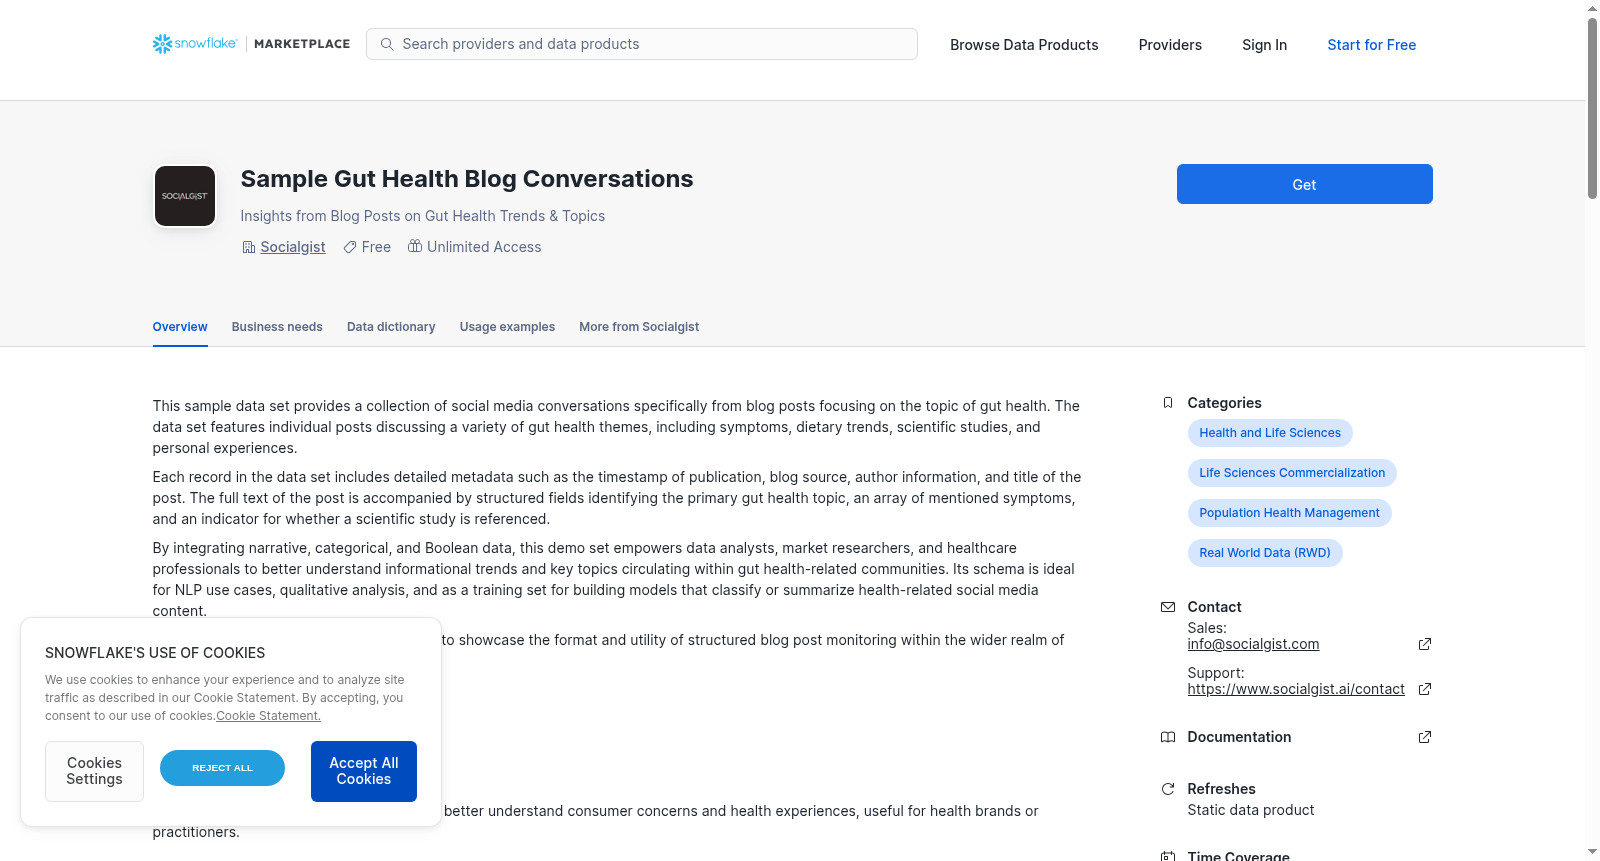This screenshot has width=1600, height=861.
Task: Open external link icon for support URL
Action: coord(1425,689)
